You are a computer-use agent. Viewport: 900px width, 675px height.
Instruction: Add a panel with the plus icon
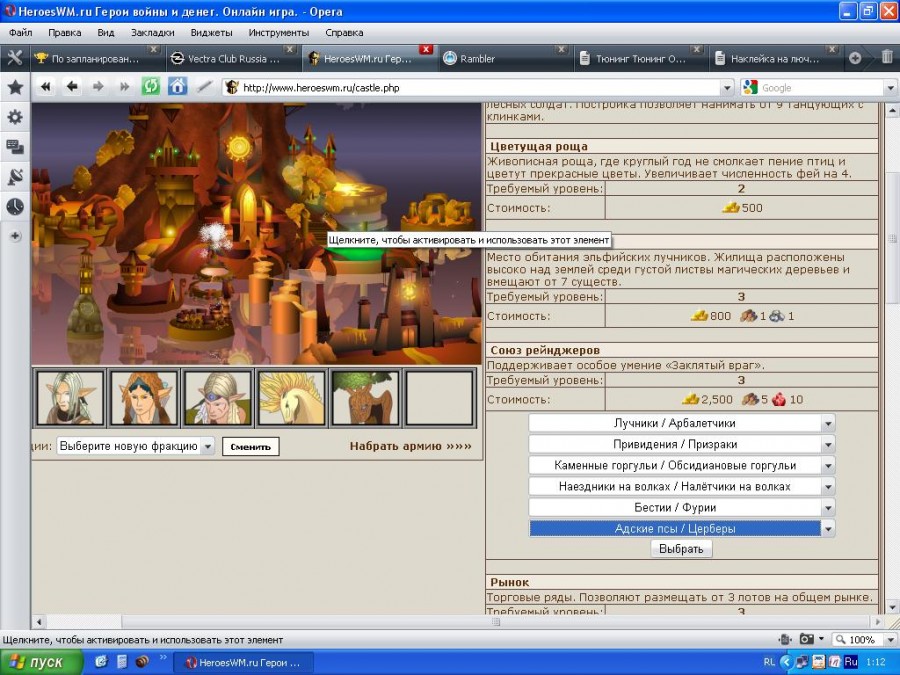15,236
